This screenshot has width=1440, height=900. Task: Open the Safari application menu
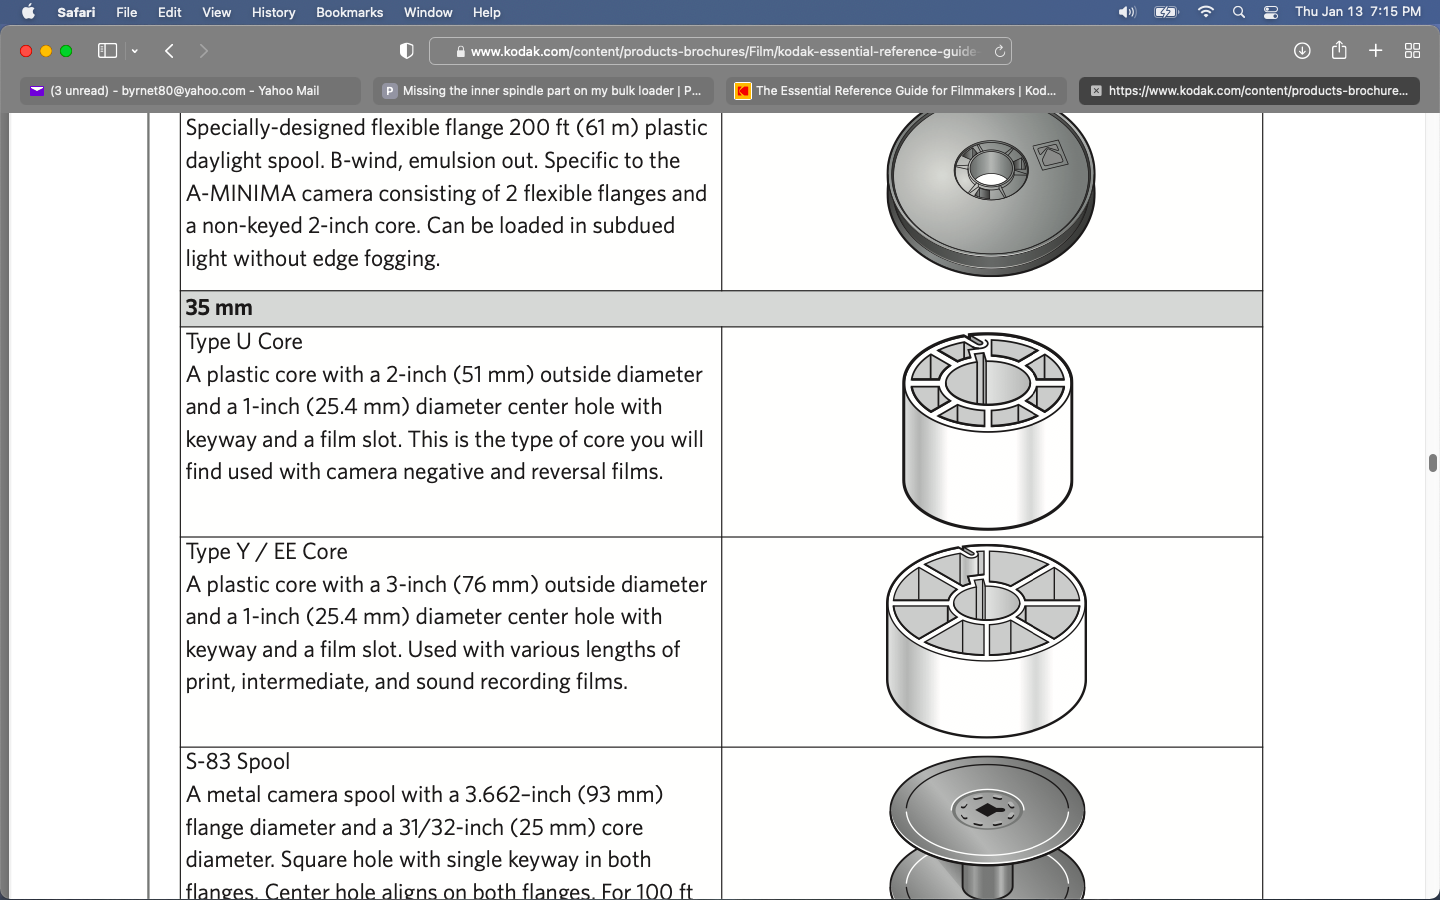click(76, 12)
